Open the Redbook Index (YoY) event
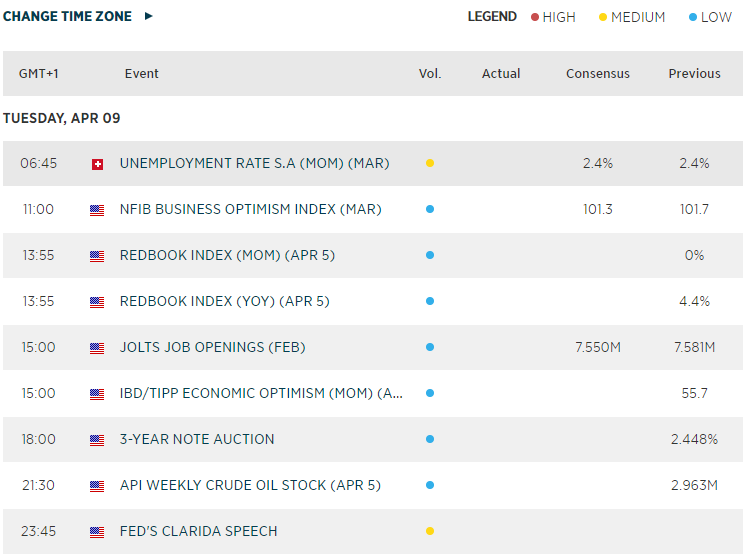The image size is (745, 555). (x=224, y=301)
